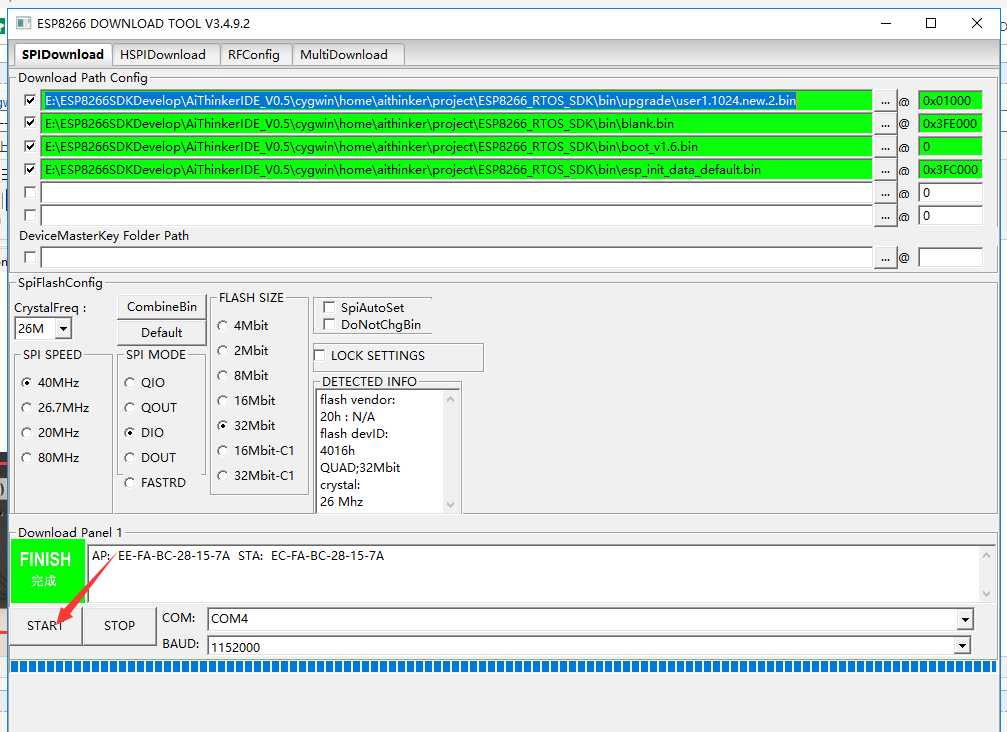Click the QUAD;32Mbit detected info text
The image size is (1007, 732).
coord(360,468)
